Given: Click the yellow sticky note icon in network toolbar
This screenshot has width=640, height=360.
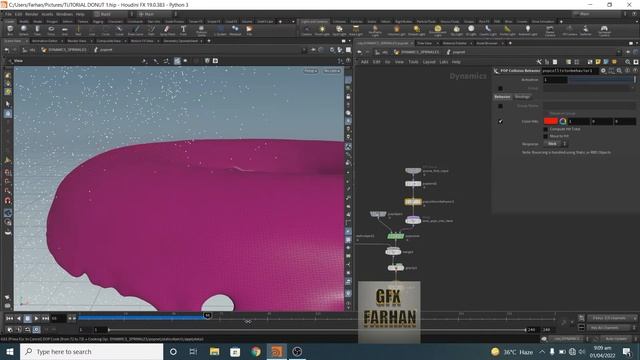Looking at the screenshot, I should [x=598, y=62].
